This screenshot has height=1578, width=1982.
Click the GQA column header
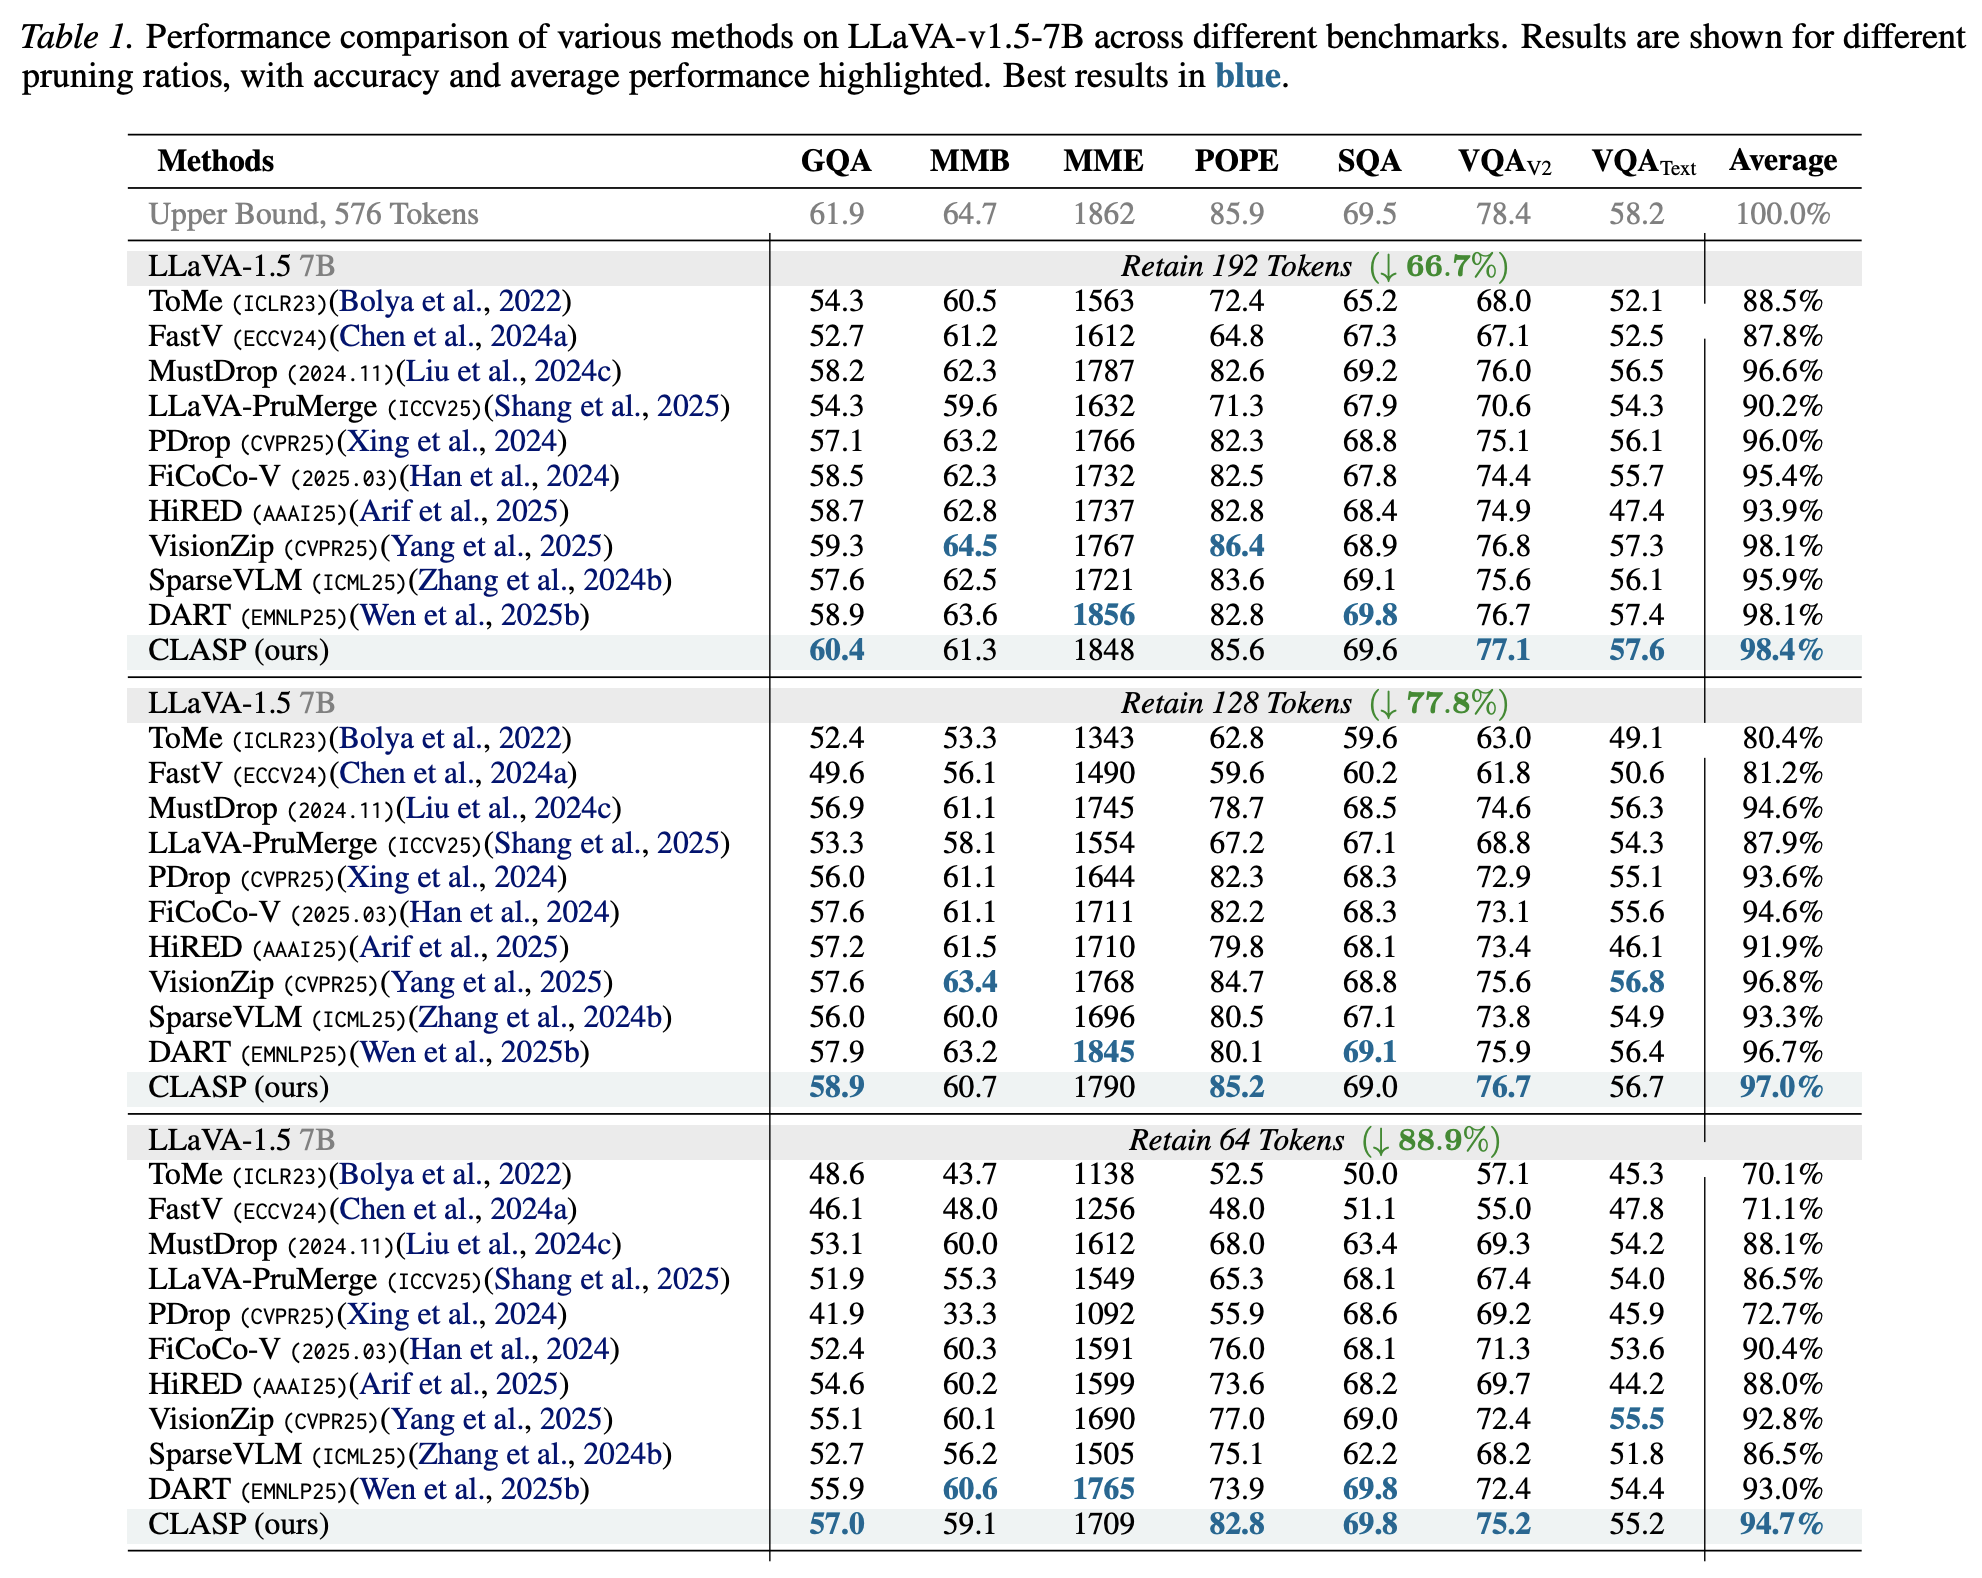836,161
